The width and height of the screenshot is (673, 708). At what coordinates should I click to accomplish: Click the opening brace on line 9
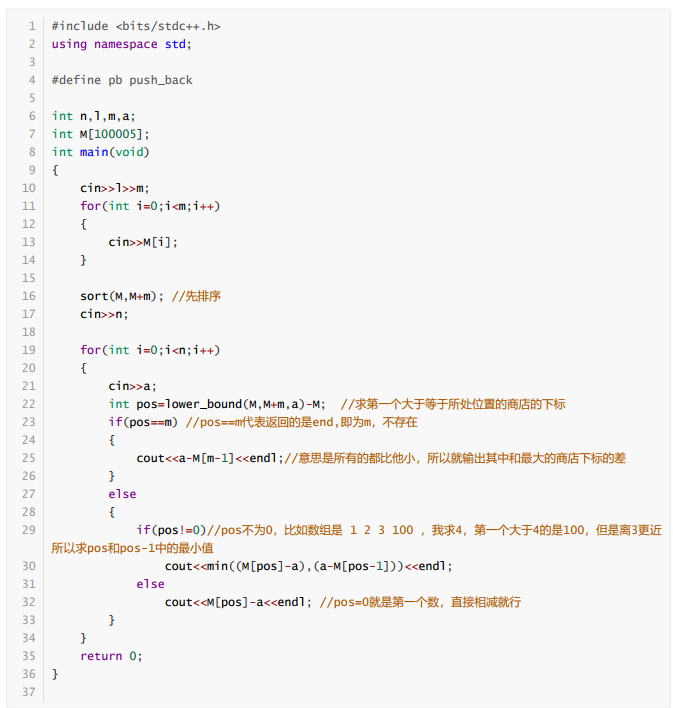55,170
